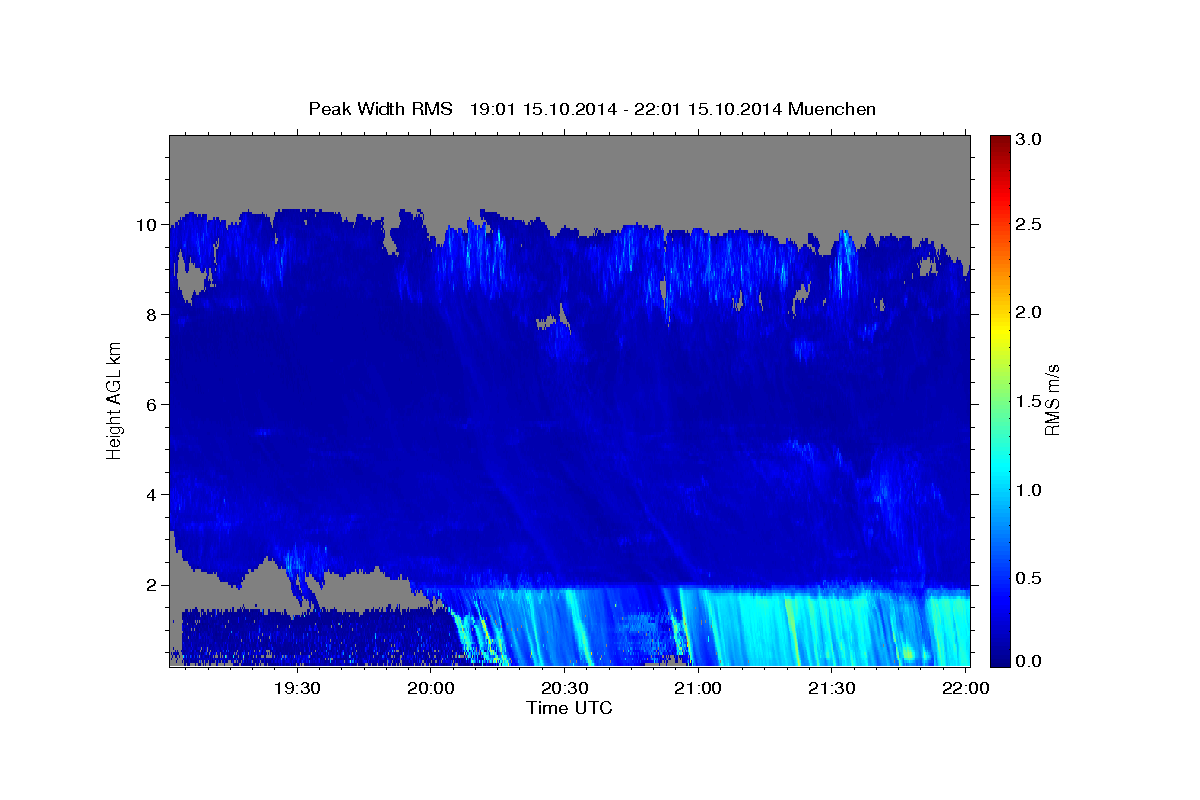This screenshot has height=800, width=1200.
Task: Click the colorbar label '0.5'
Action: [1030, 578]
